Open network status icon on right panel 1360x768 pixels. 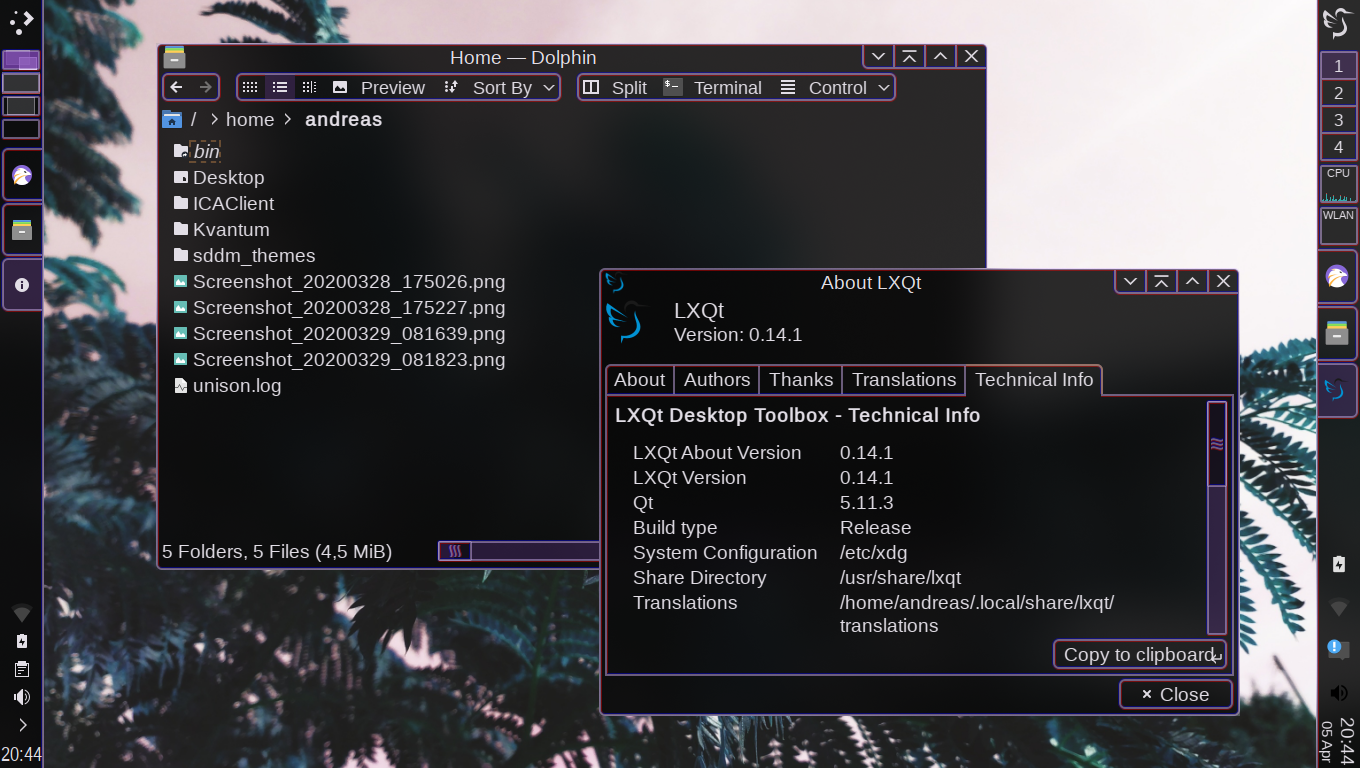click(x=1338, y=607)
